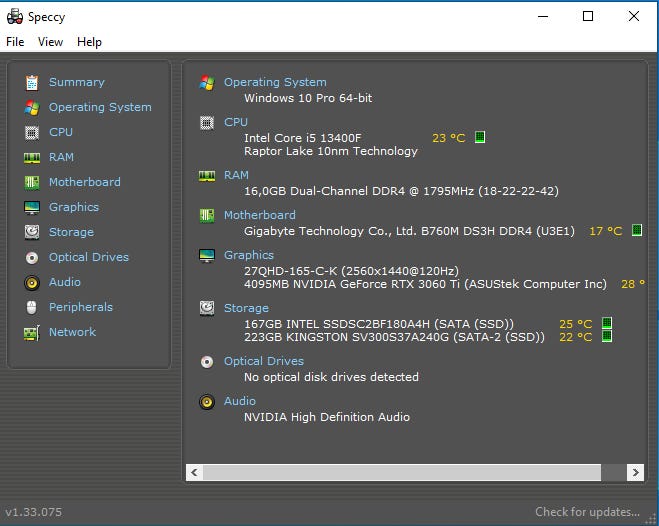This screenshot has width=659, height=526.
Task: Click the Optical Drives disc icon in sidebar
Action: (x=32, y=258)
